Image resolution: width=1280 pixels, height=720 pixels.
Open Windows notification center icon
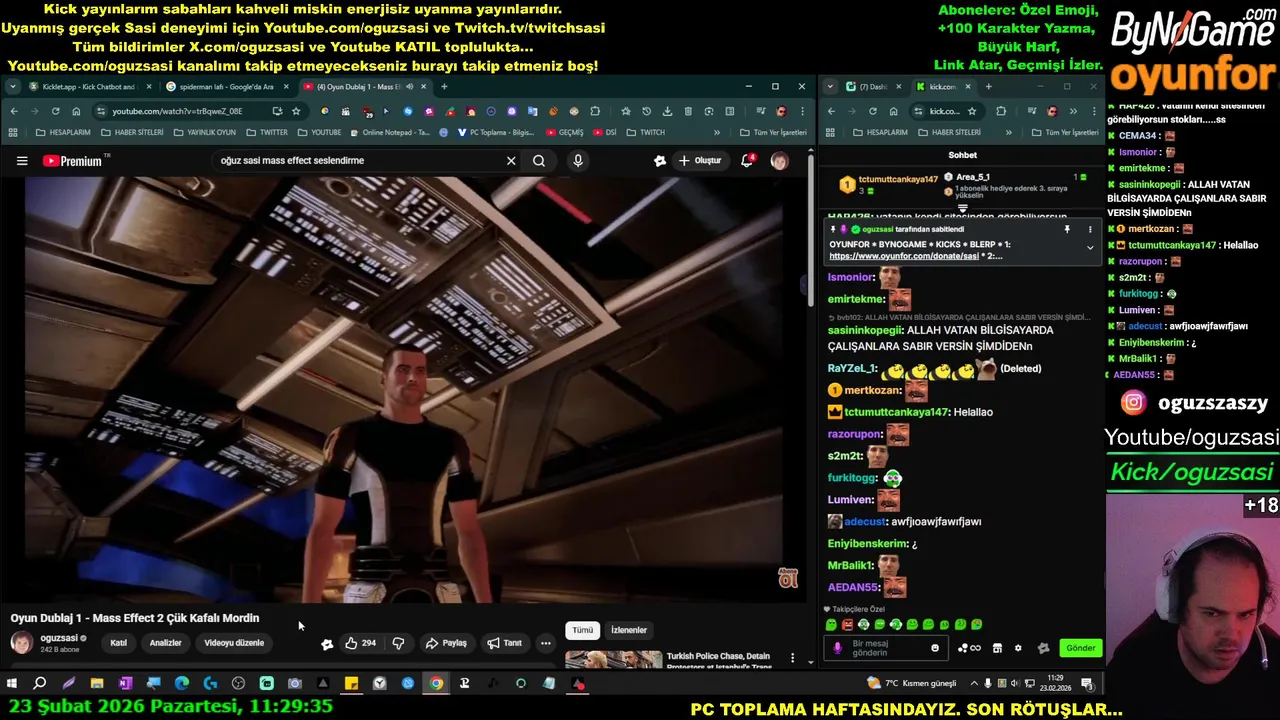(1087, 684)
